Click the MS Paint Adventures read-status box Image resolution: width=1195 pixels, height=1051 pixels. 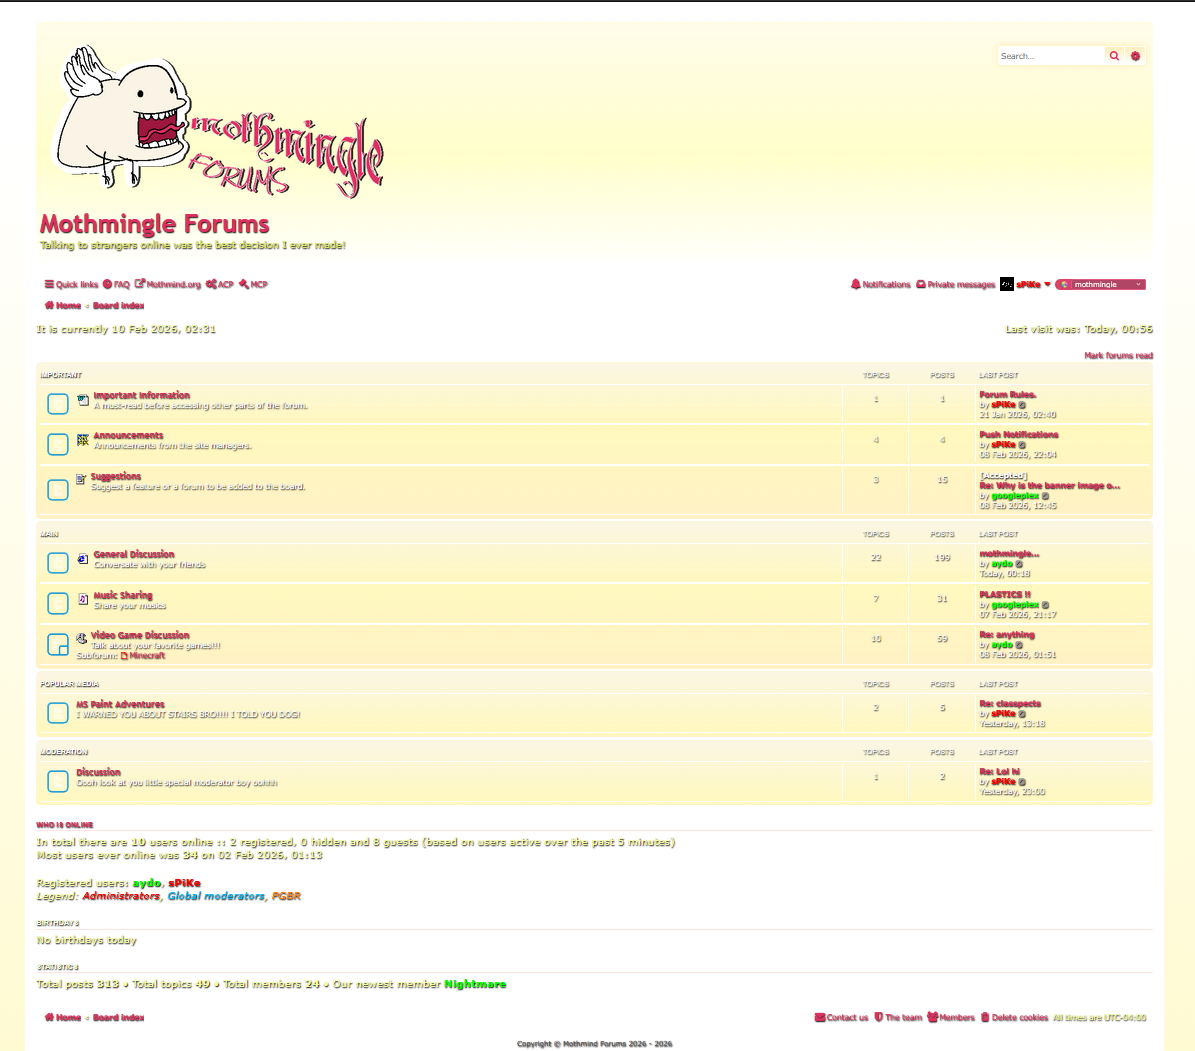(58, 713)
